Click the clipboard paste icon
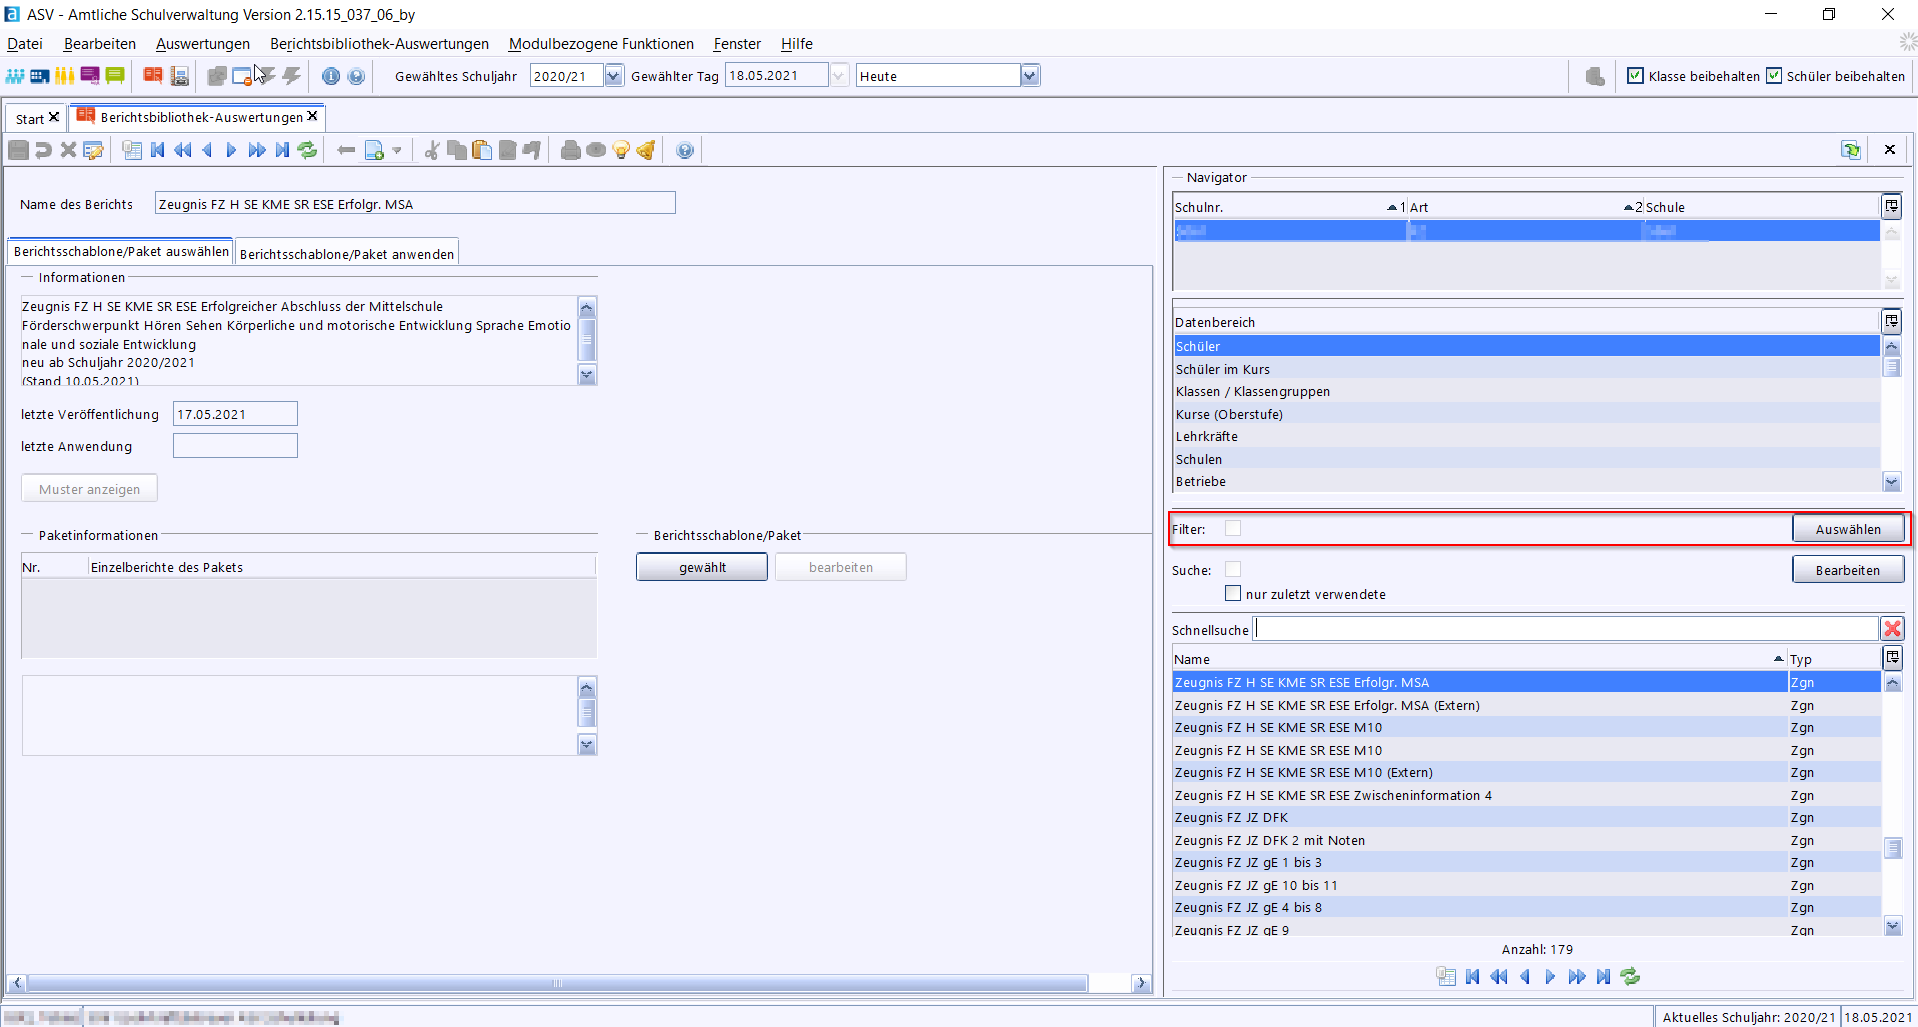 click(x=482, y=150)
